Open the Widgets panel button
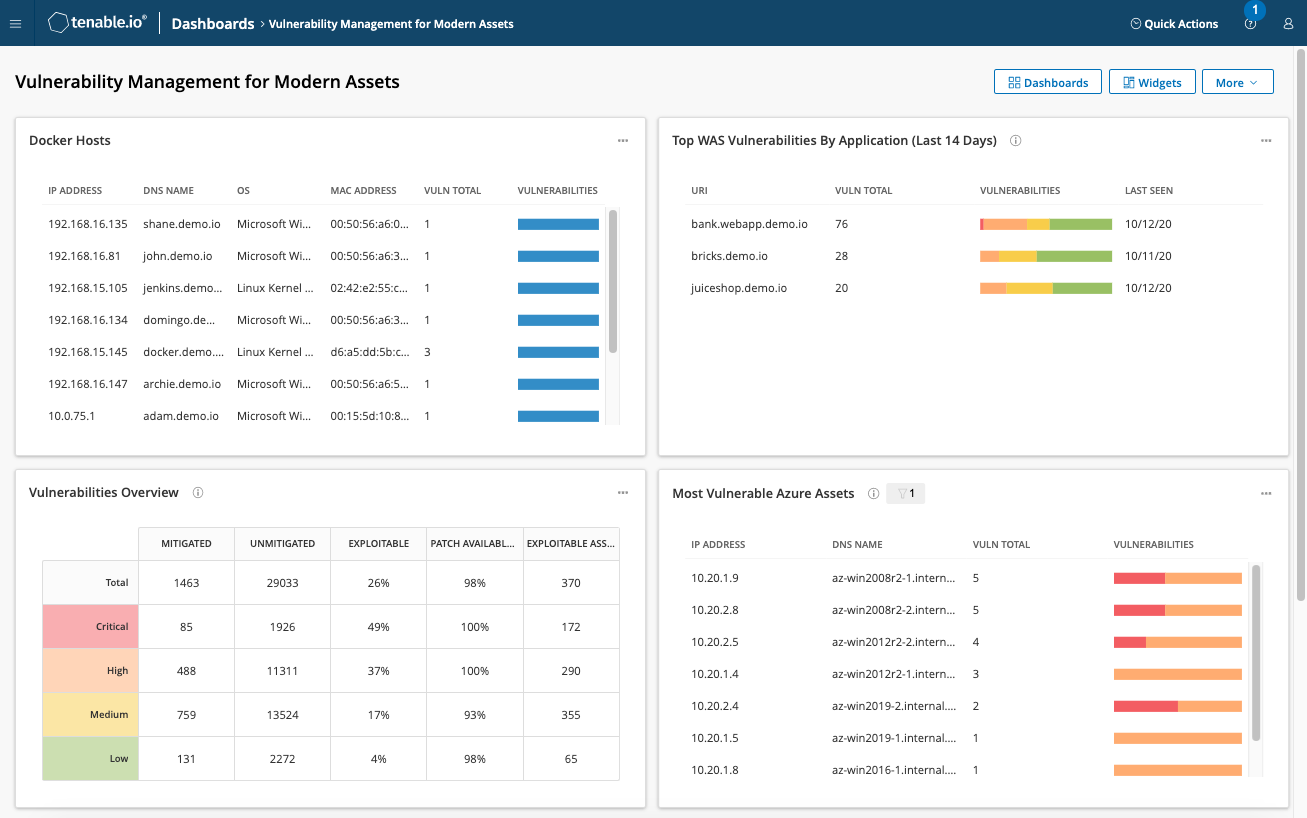1307x818 pixels. 1152,81
